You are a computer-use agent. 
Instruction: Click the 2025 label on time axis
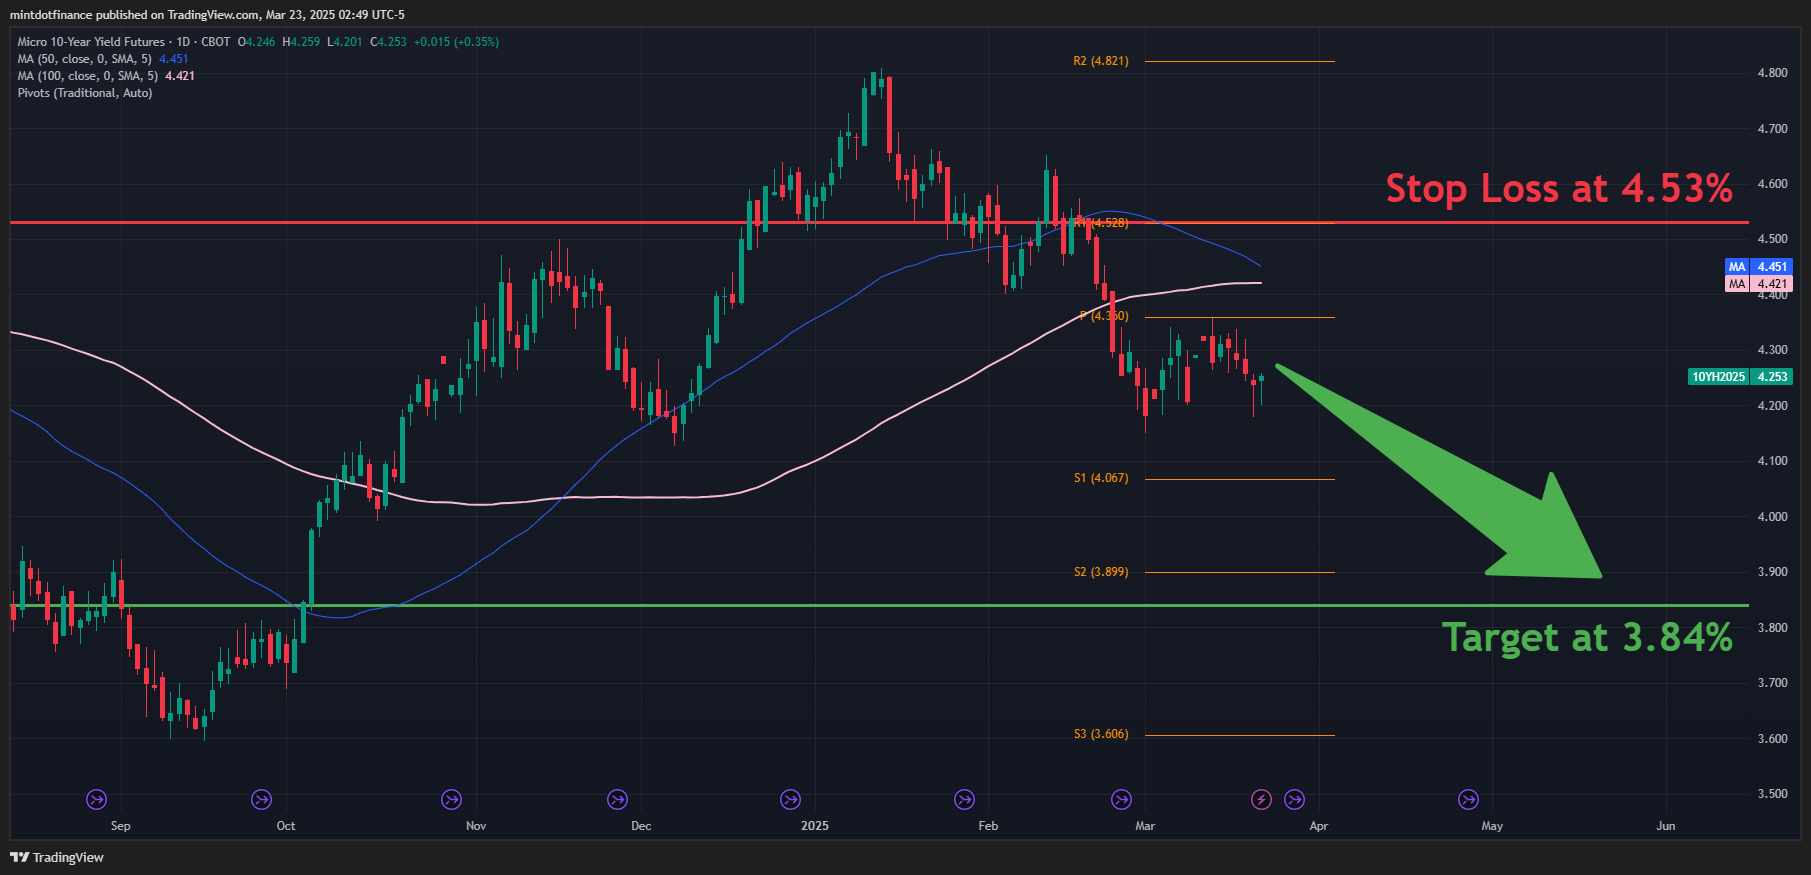[x=815, y=826]
